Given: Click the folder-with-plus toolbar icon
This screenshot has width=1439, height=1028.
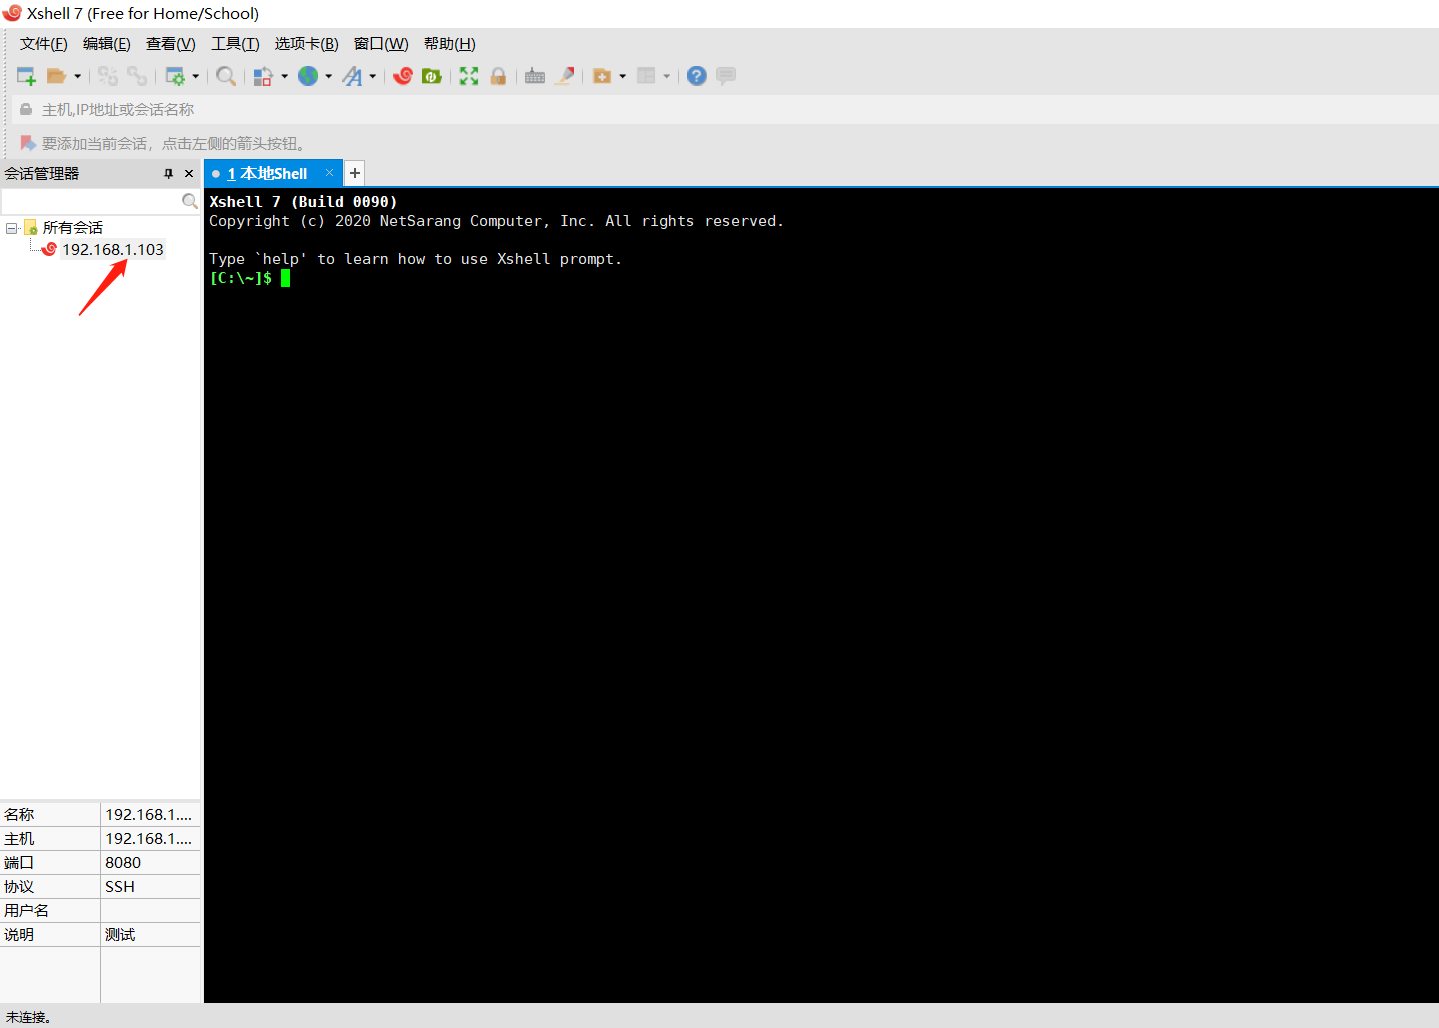Looking at the screenshot, I should (x=602, y=76).
